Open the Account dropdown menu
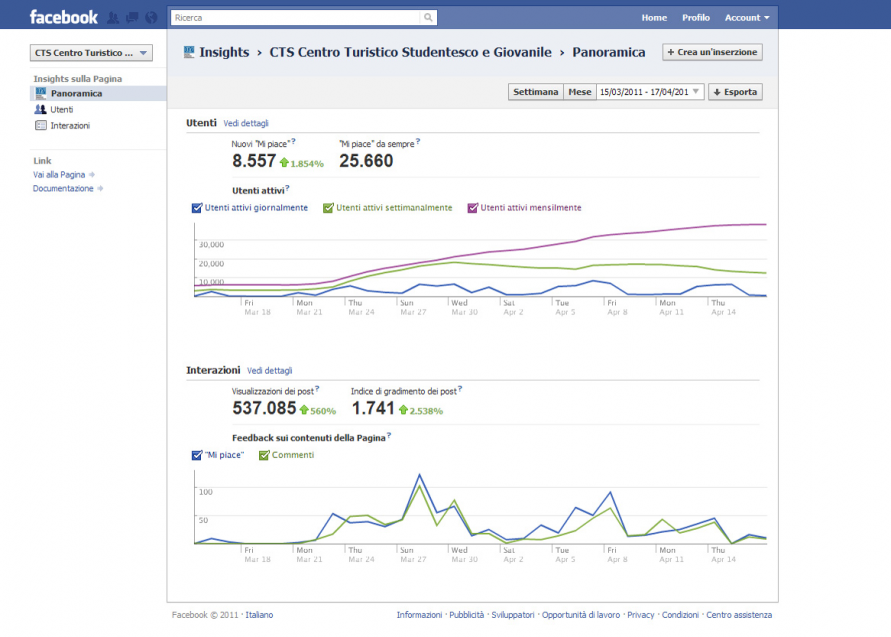This screenshot has width=891, height=637. 747,18
